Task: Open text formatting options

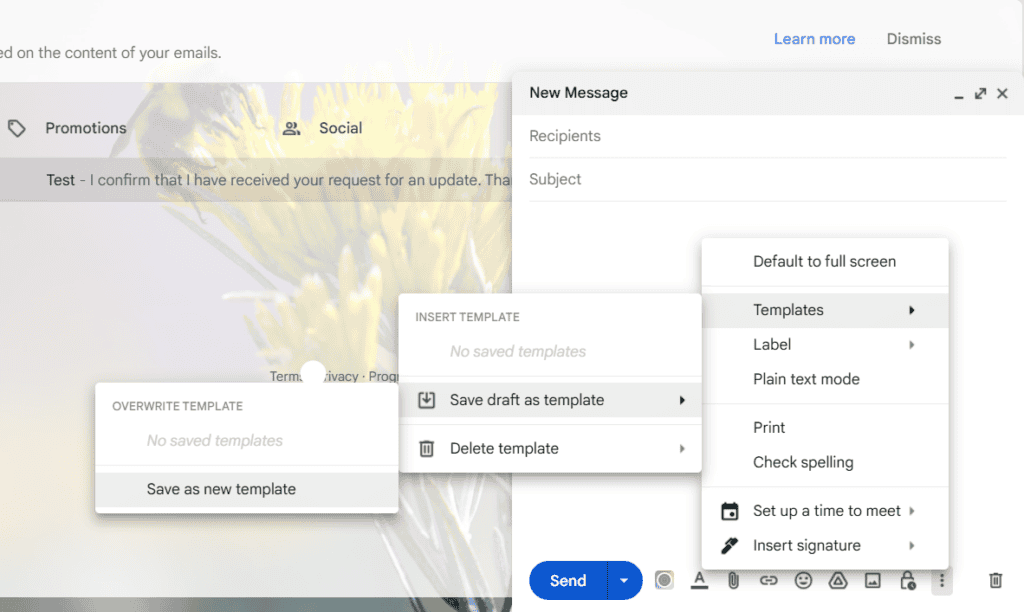Action: click(x=699, y=580)
